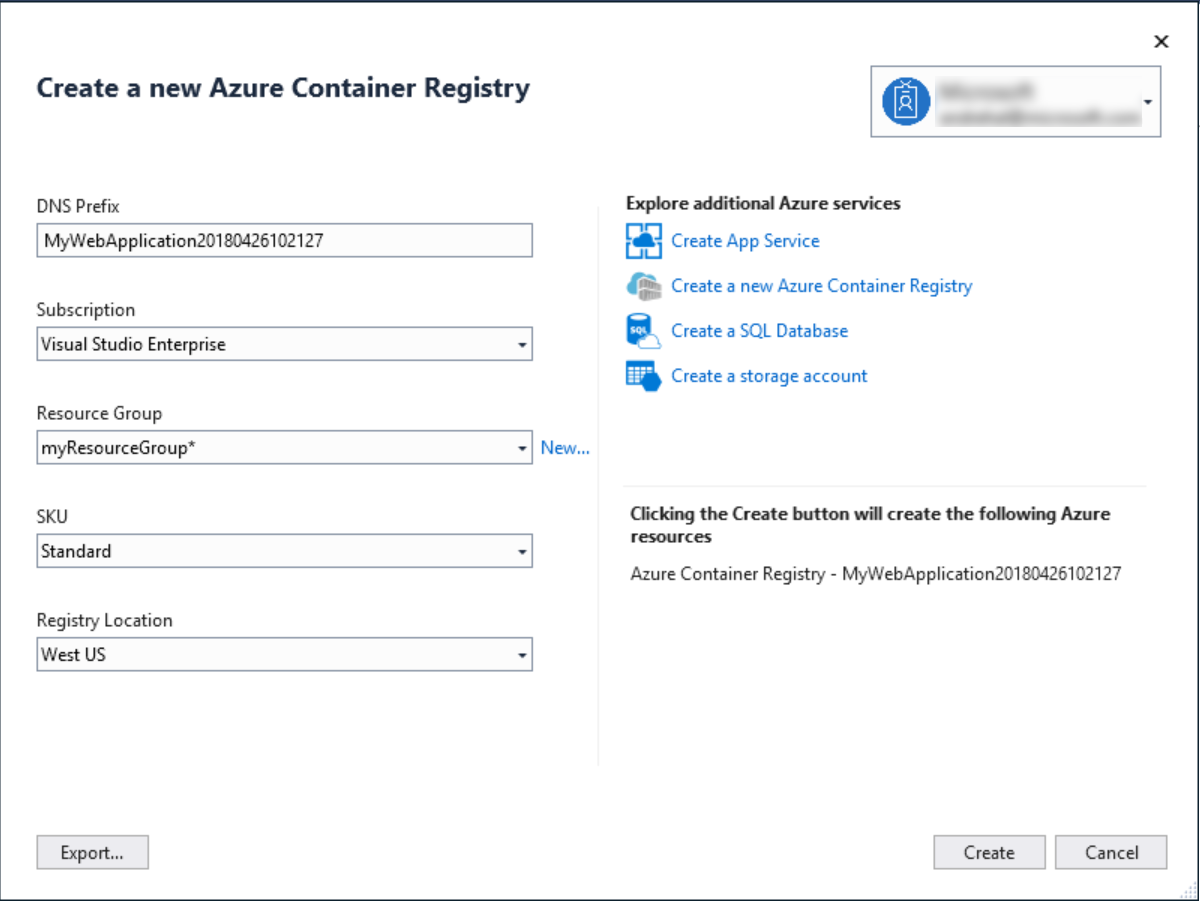Click the Cancel button
Screen dimensions: 1200x902
1111,852
